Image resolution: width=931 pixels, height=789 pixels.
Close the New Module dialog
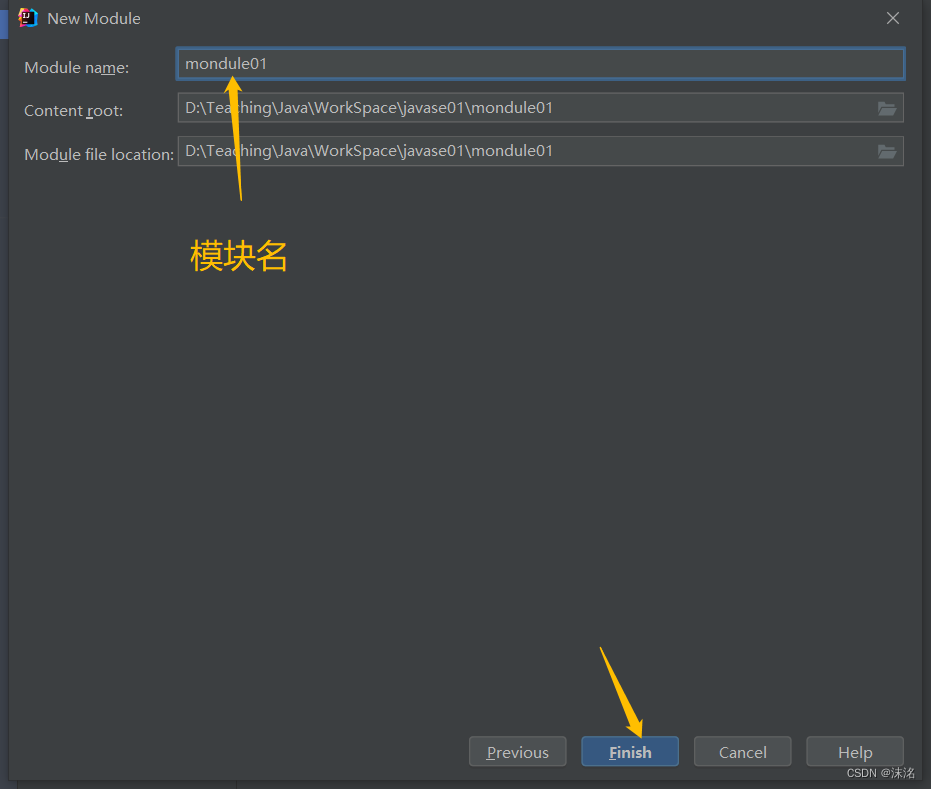[x=892, y=17]
